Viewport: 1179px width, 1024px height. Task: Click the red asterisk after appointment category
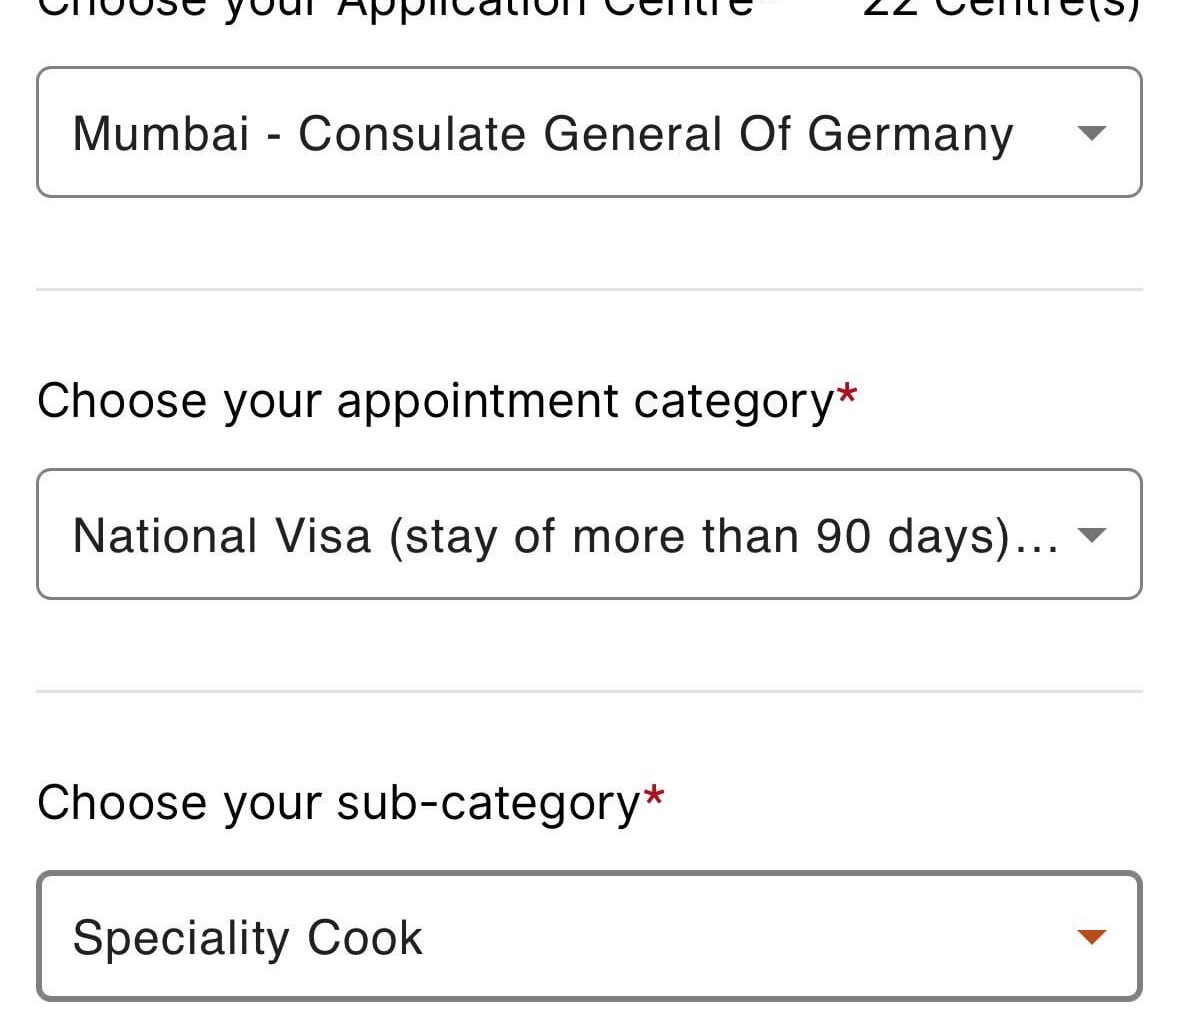coord(847,394)
